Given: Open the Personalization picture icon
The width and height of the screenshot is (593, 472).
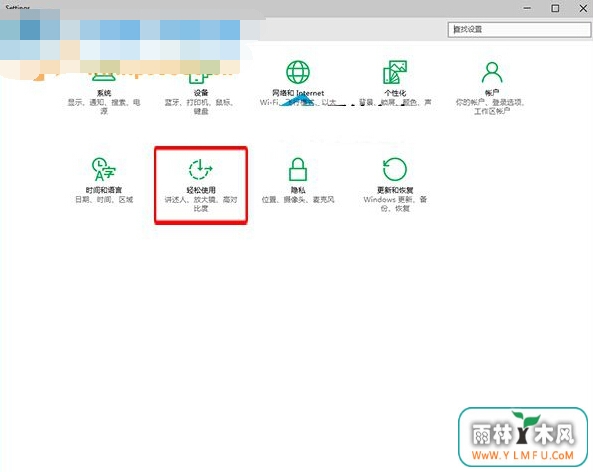Looking at the screenshot, I should (395, 72).
